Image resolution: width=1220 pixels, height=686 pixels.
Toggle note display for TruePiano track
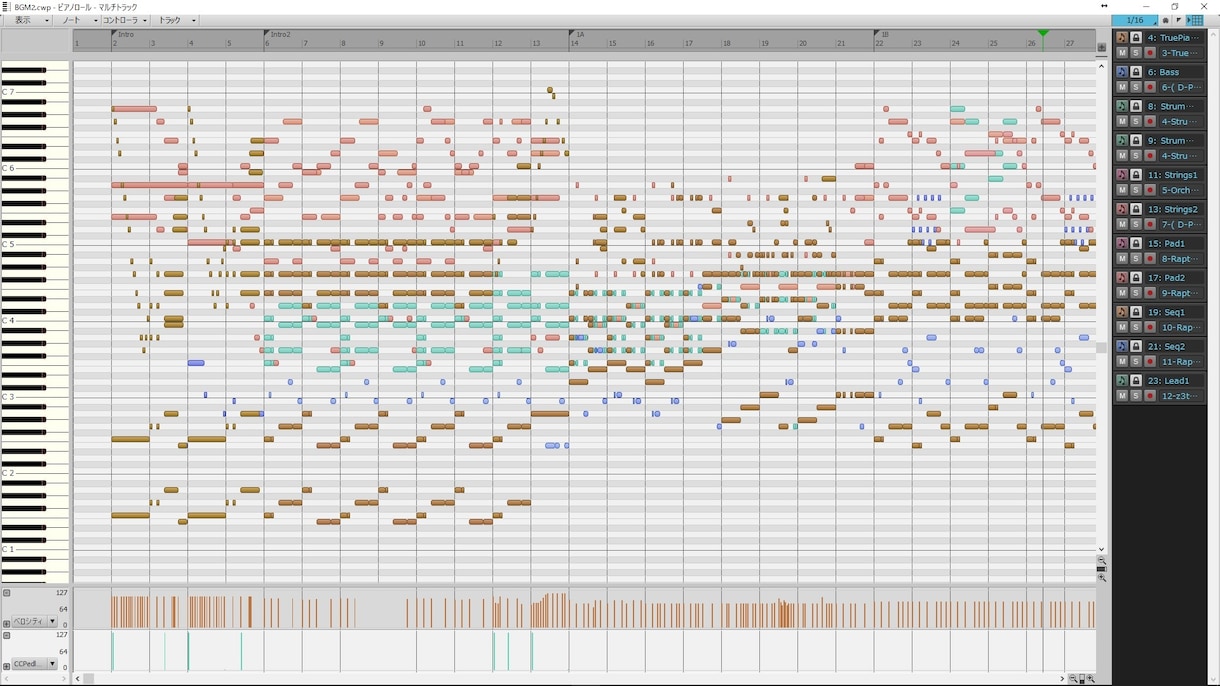coord(1122,38)
